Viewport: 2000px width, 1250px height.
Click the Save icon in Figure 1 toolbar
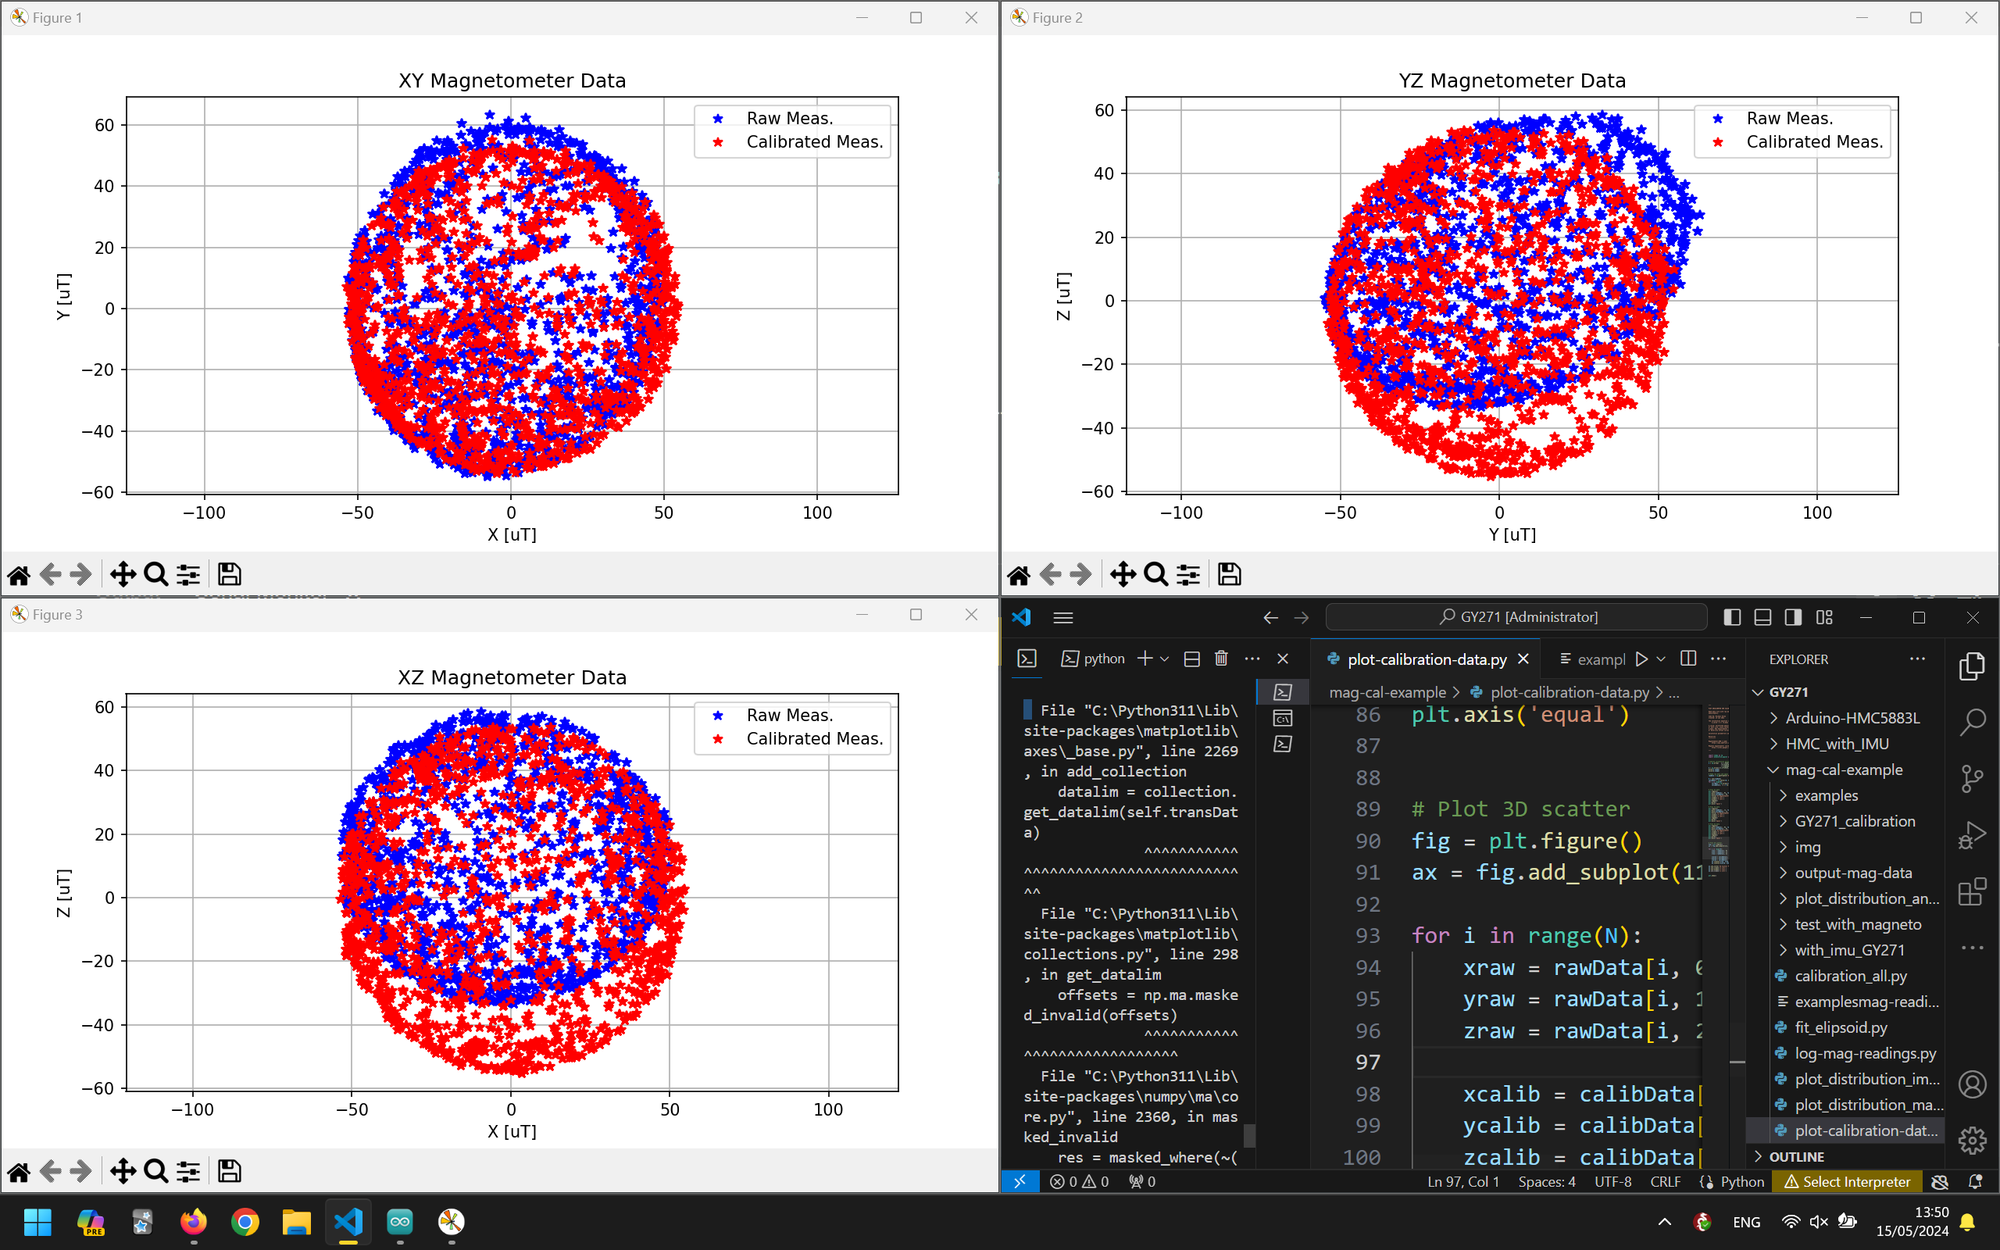tap(229, 574)
